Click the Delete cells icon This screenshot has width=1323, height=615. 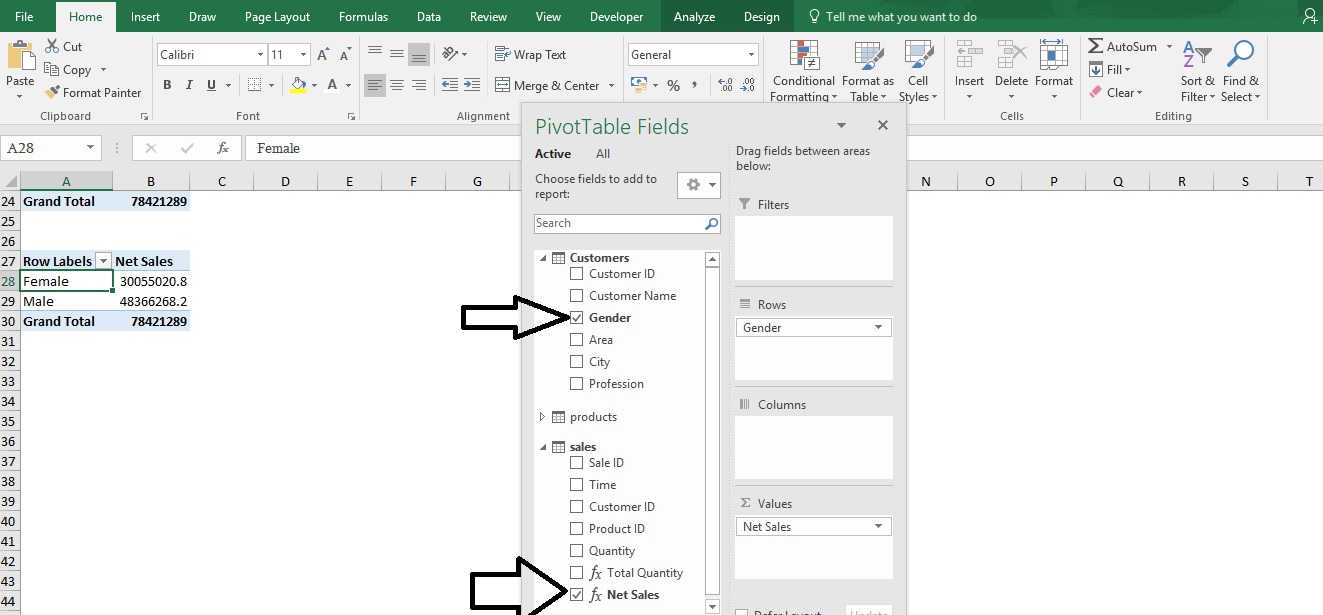tap(1011, 56)
